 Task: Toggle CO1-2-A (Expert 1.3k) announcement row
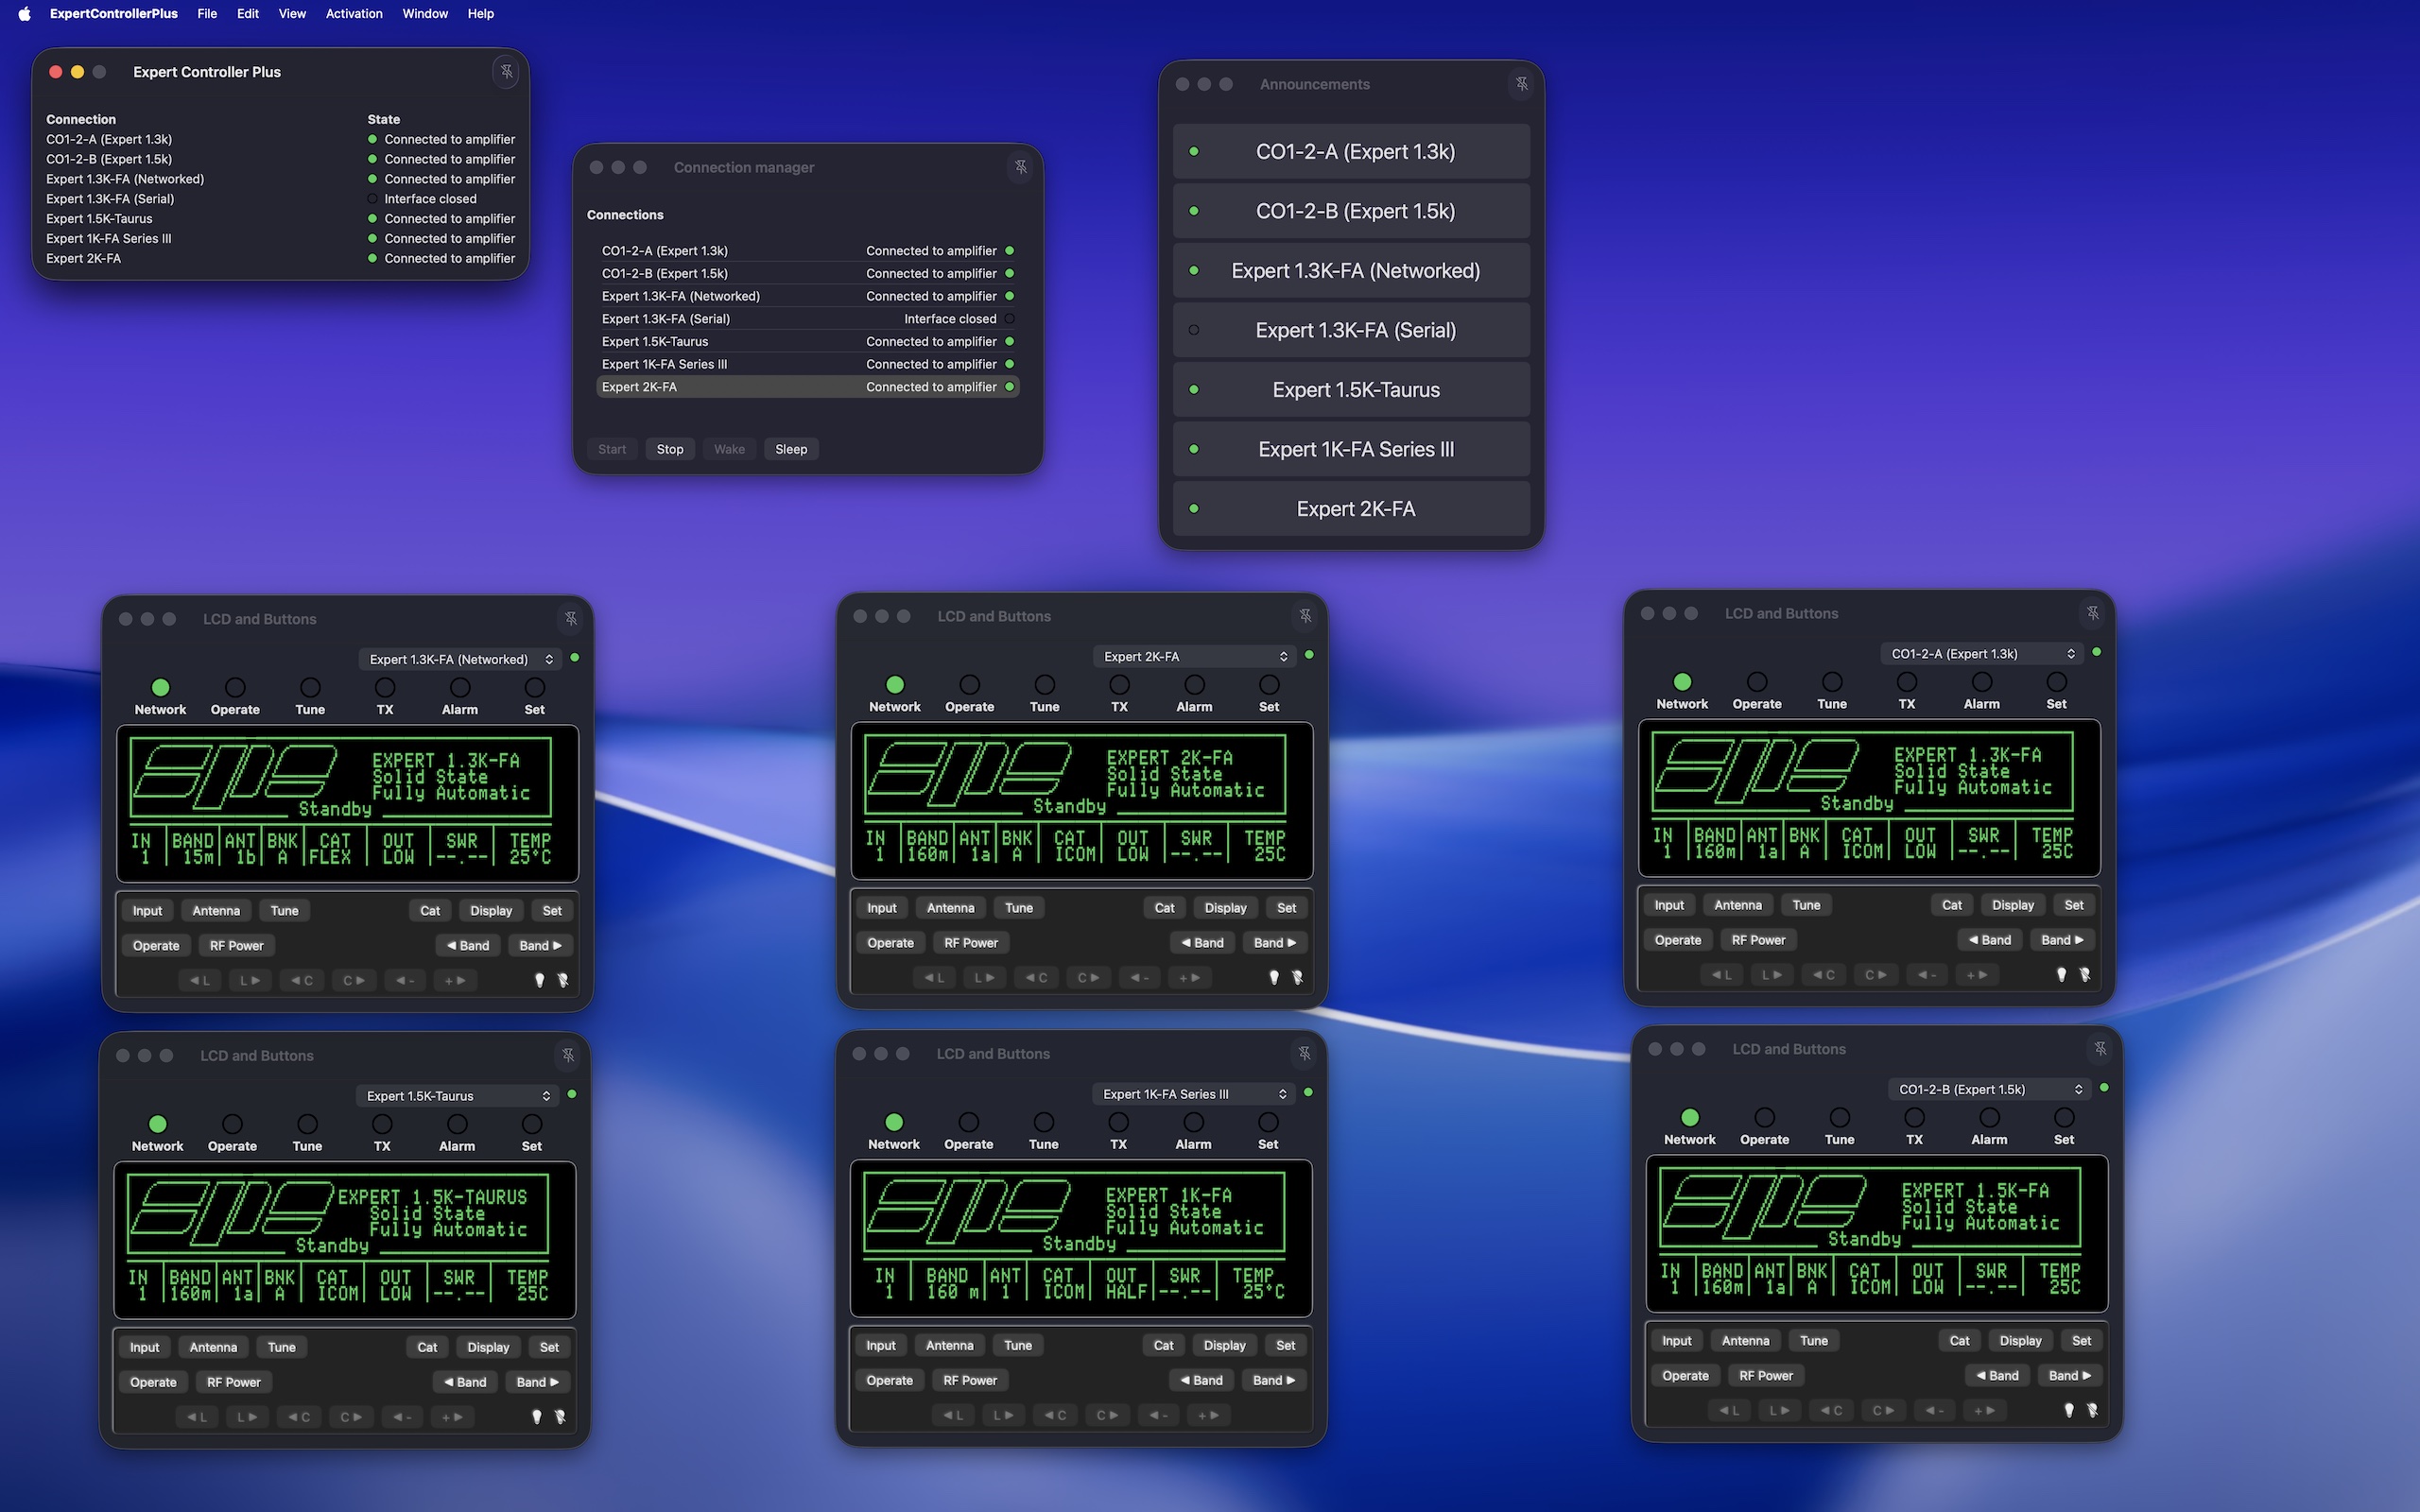pyautogui.click(x=1351, y=152)
